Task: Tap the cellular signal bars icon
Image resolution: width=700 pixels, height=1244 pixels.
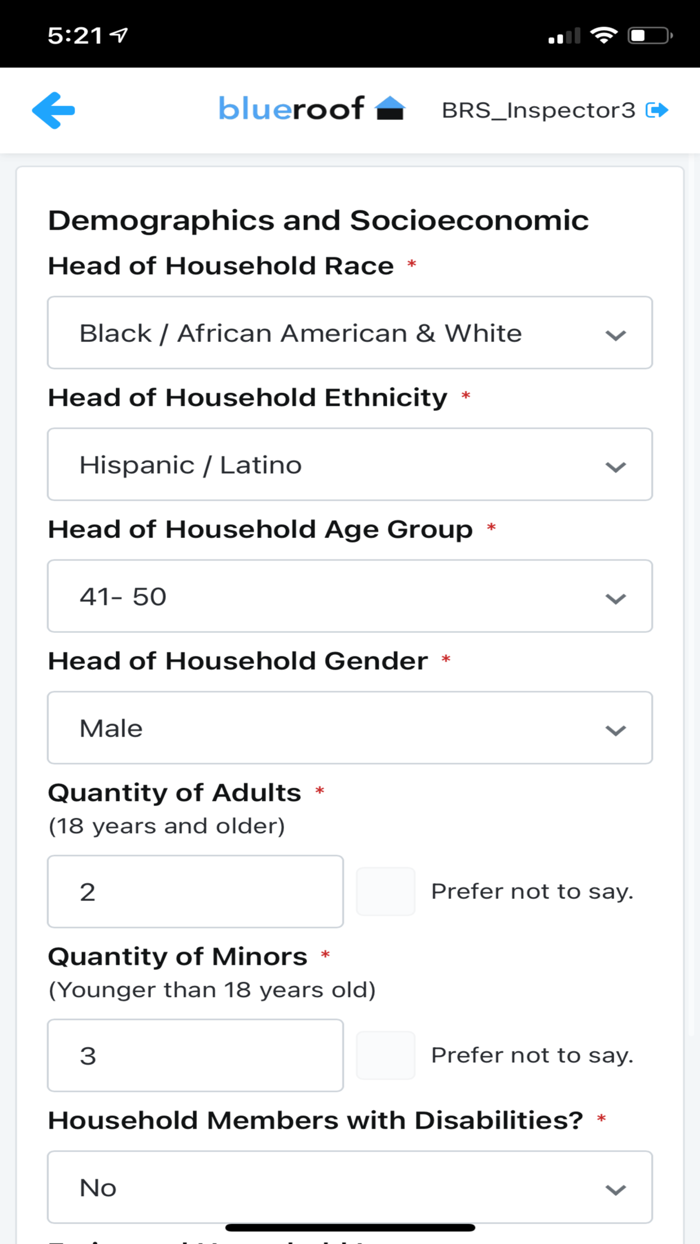Action: tap(564, 37)
